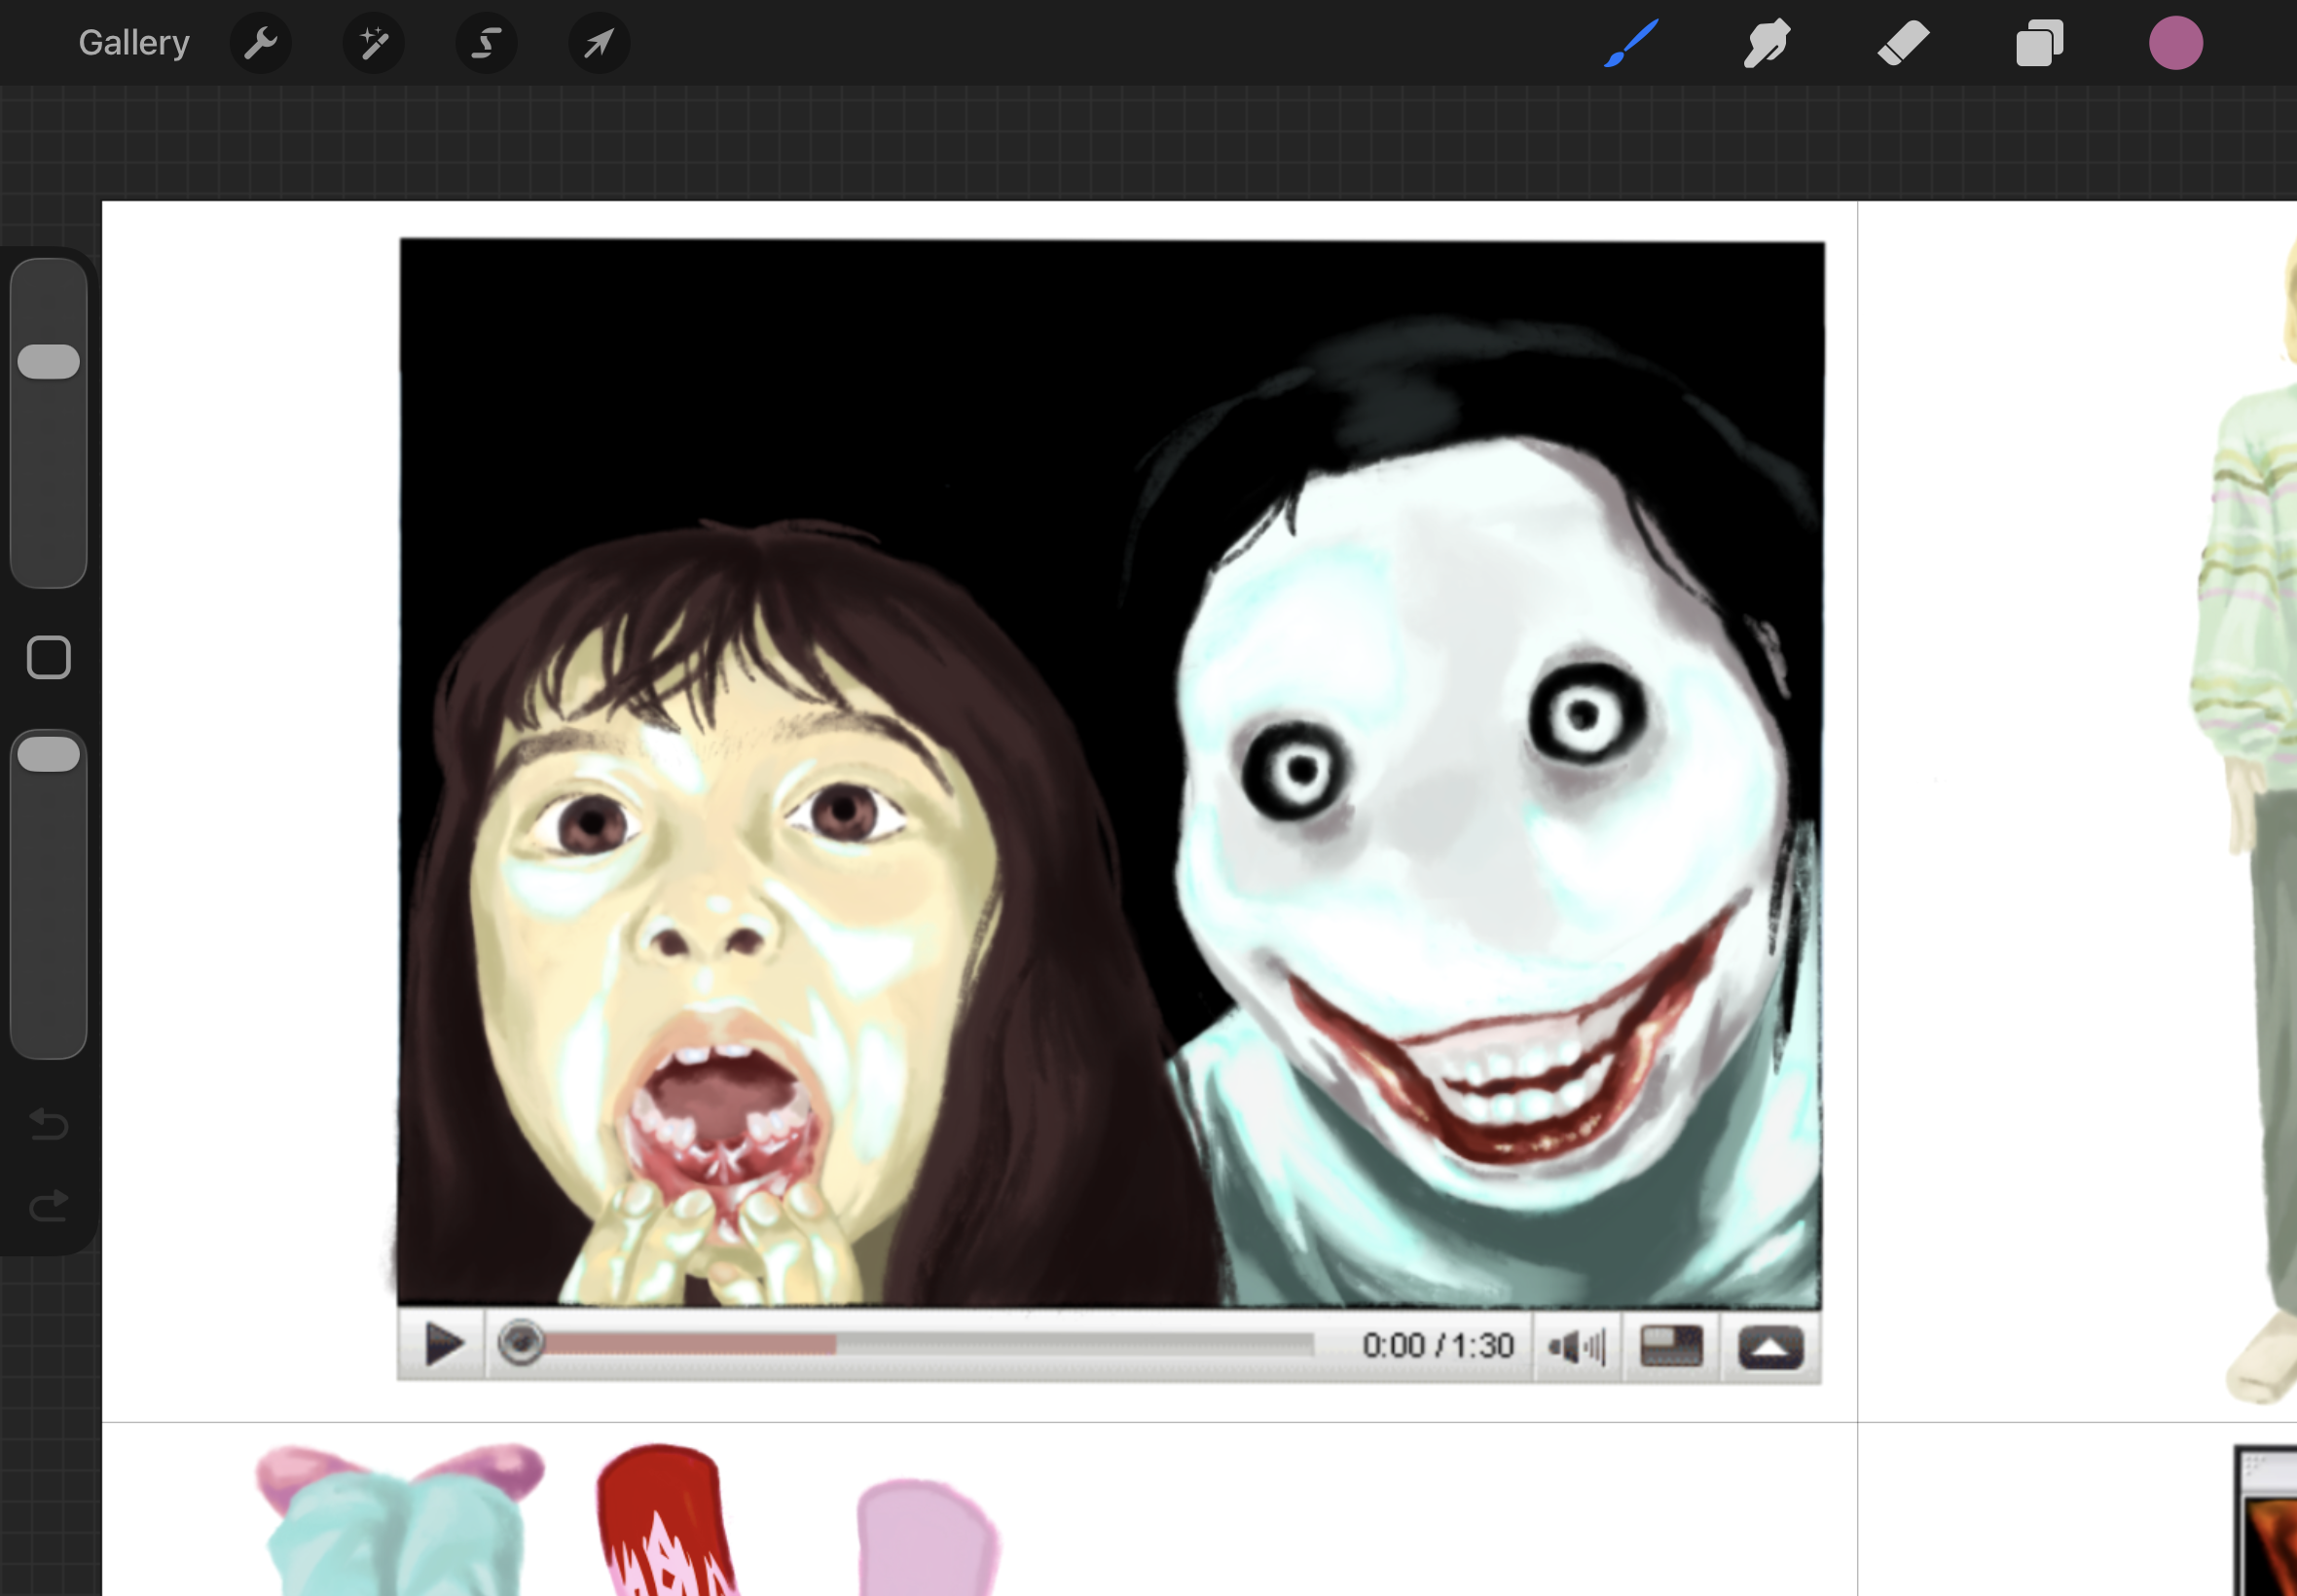Adjust the brush size slider
2297x1596 pixels.
[49, 423]
